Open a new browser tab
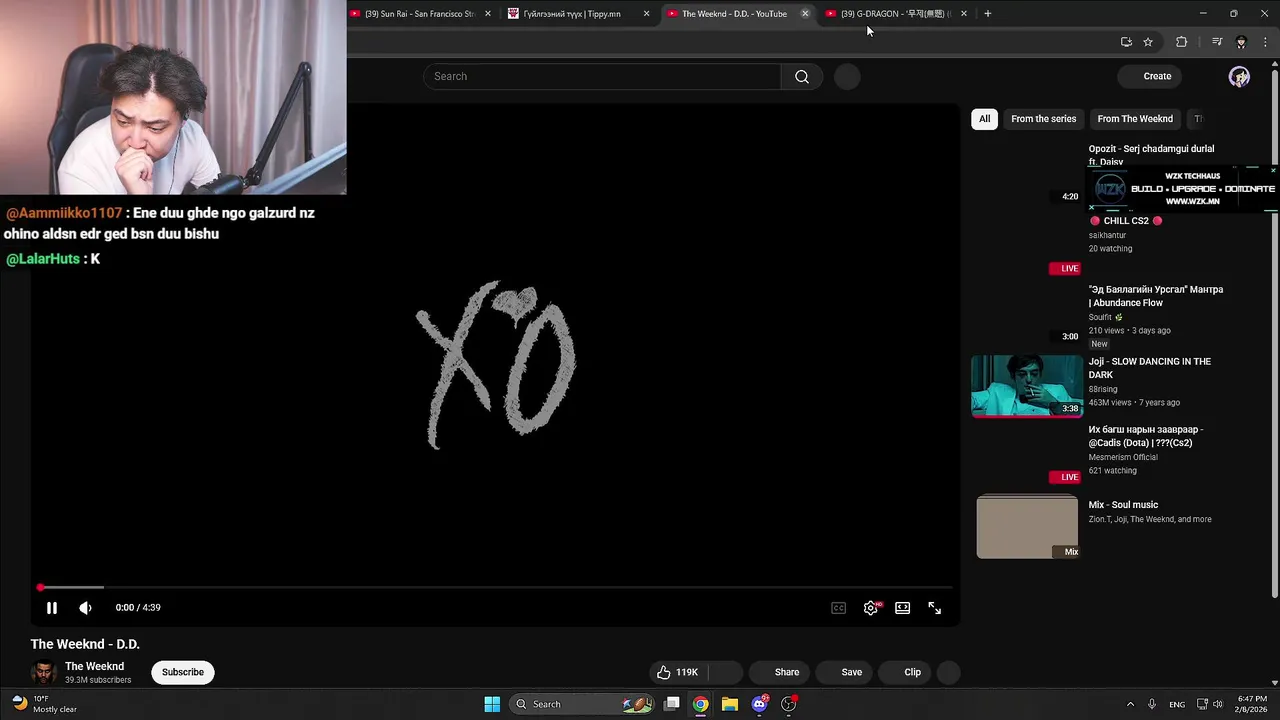1280x720 pixels. [x=988, y=14]
